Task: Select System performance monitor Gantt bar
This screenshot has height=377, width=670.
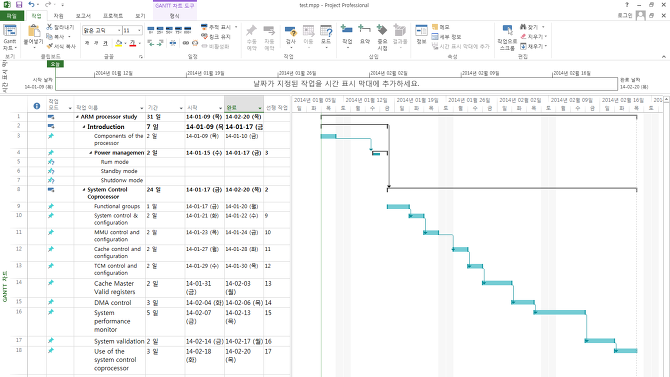Action: [560, 312]
